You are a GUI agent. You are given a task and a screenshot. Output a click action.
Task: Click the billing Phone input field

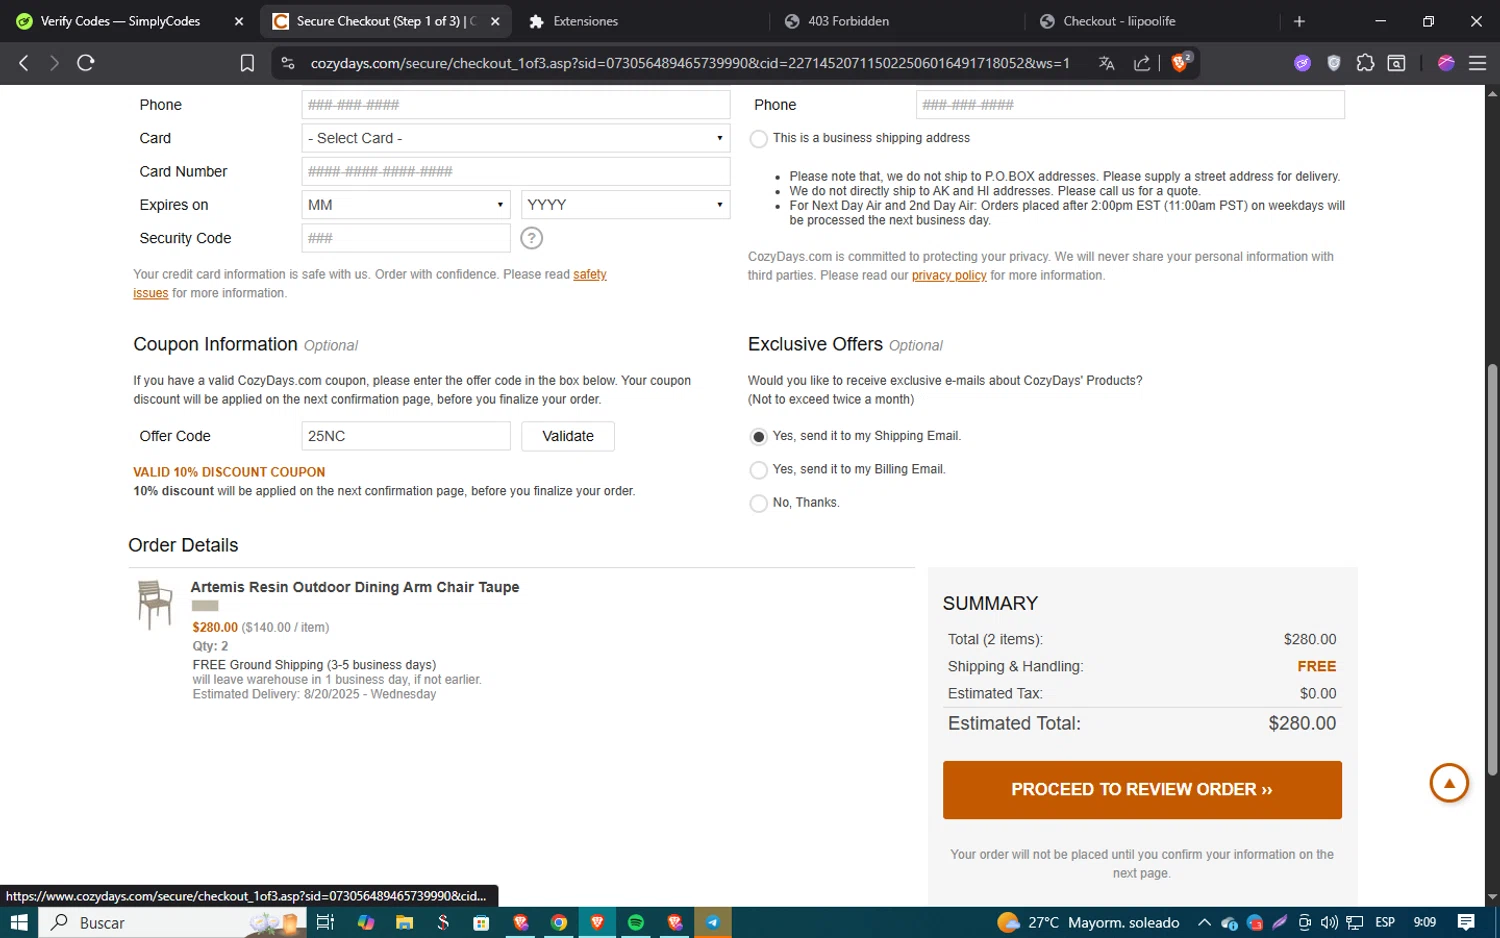coord(516,105)
